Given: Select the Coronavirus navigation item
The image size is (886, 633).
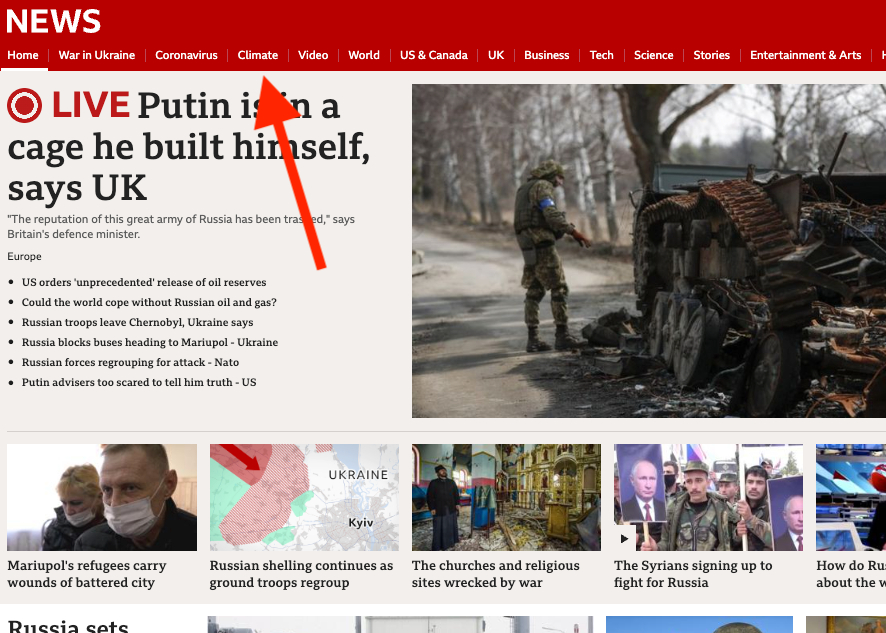Looking at the screenshot, I should (x=186, y=55).
